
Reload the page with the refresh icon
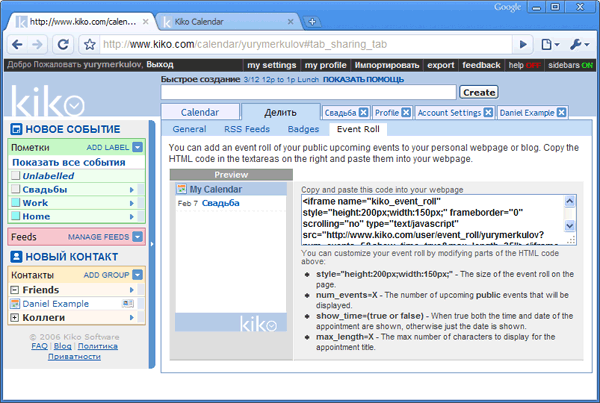63,45
